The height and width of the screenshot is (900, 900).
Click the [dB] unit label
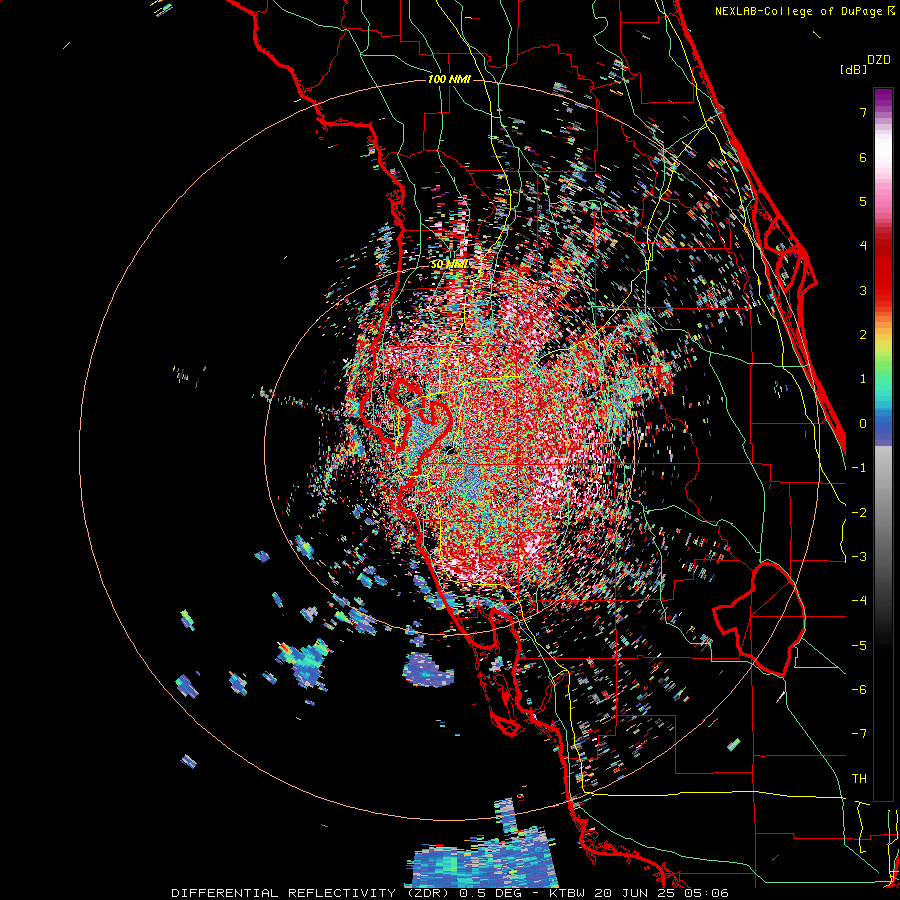pos(853,69)
